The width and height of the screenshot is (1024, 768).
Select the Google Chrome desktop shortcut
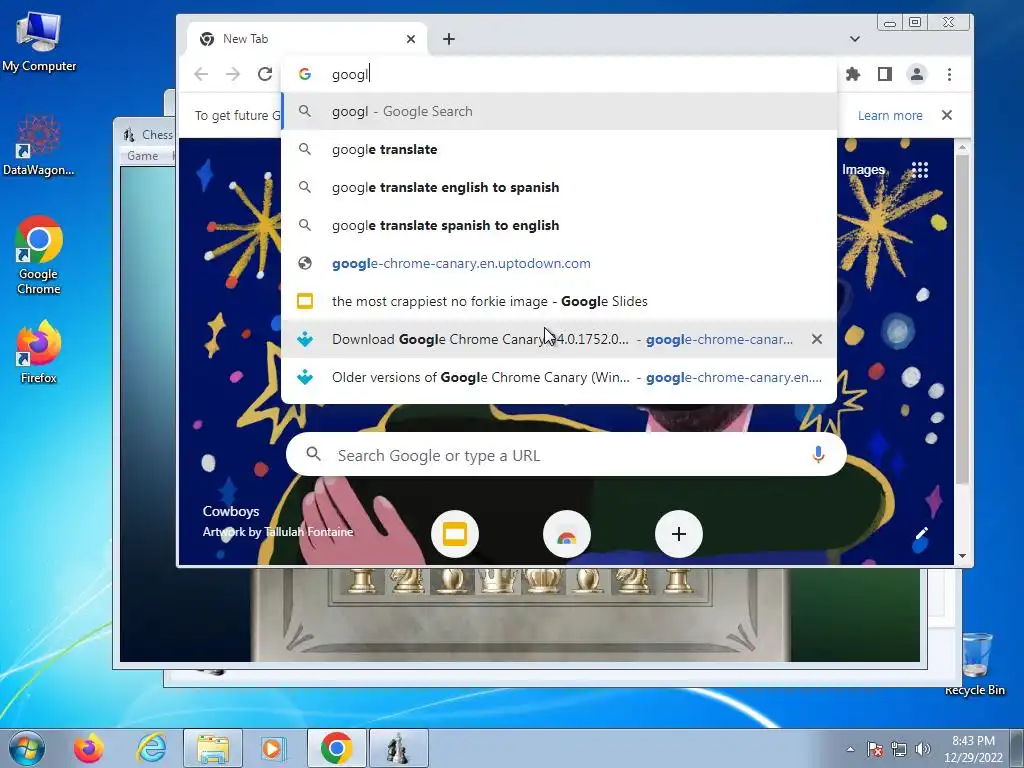[x=39, y=256]
